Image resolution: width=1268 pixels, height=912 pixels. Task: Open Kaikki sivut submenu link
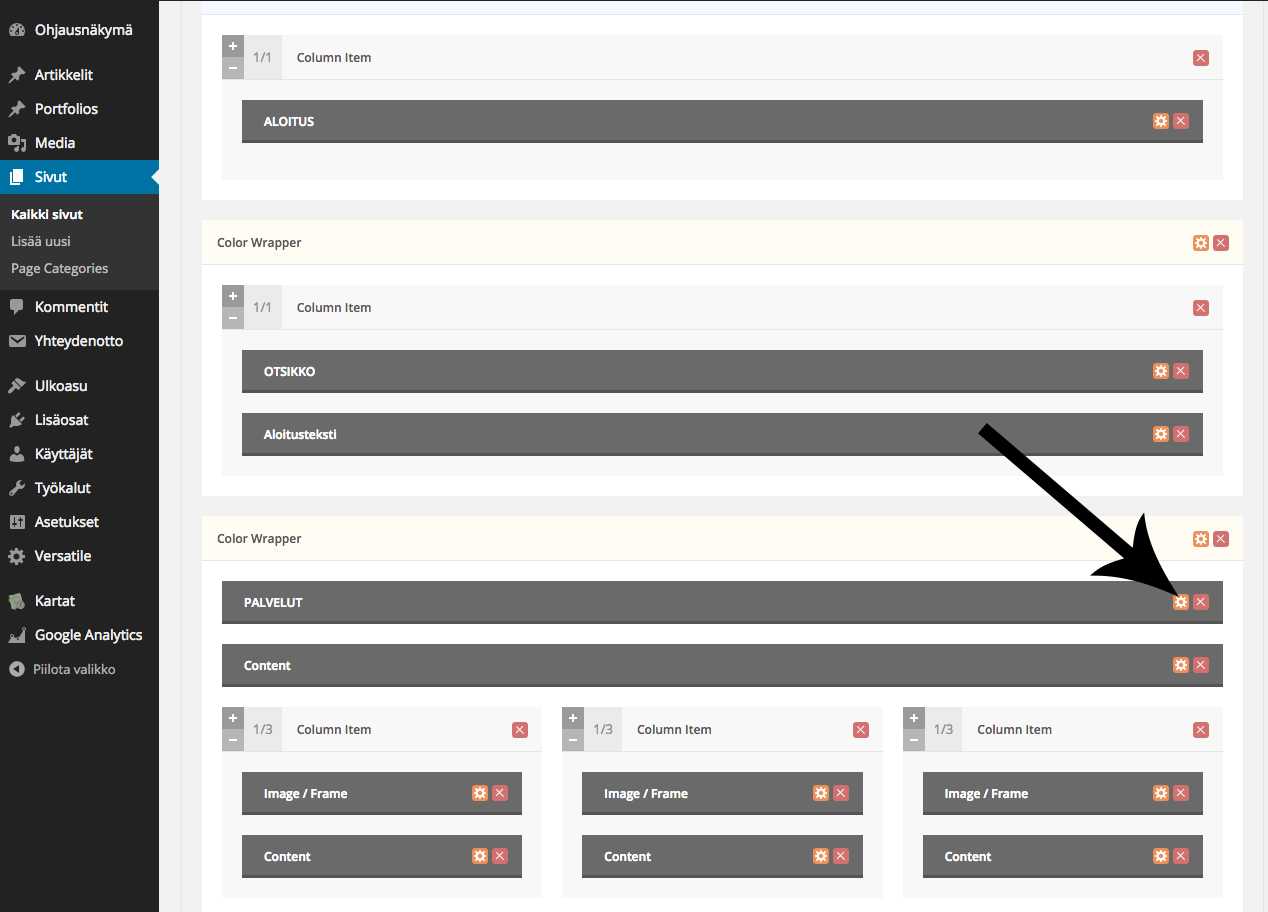tap(47, 214)
